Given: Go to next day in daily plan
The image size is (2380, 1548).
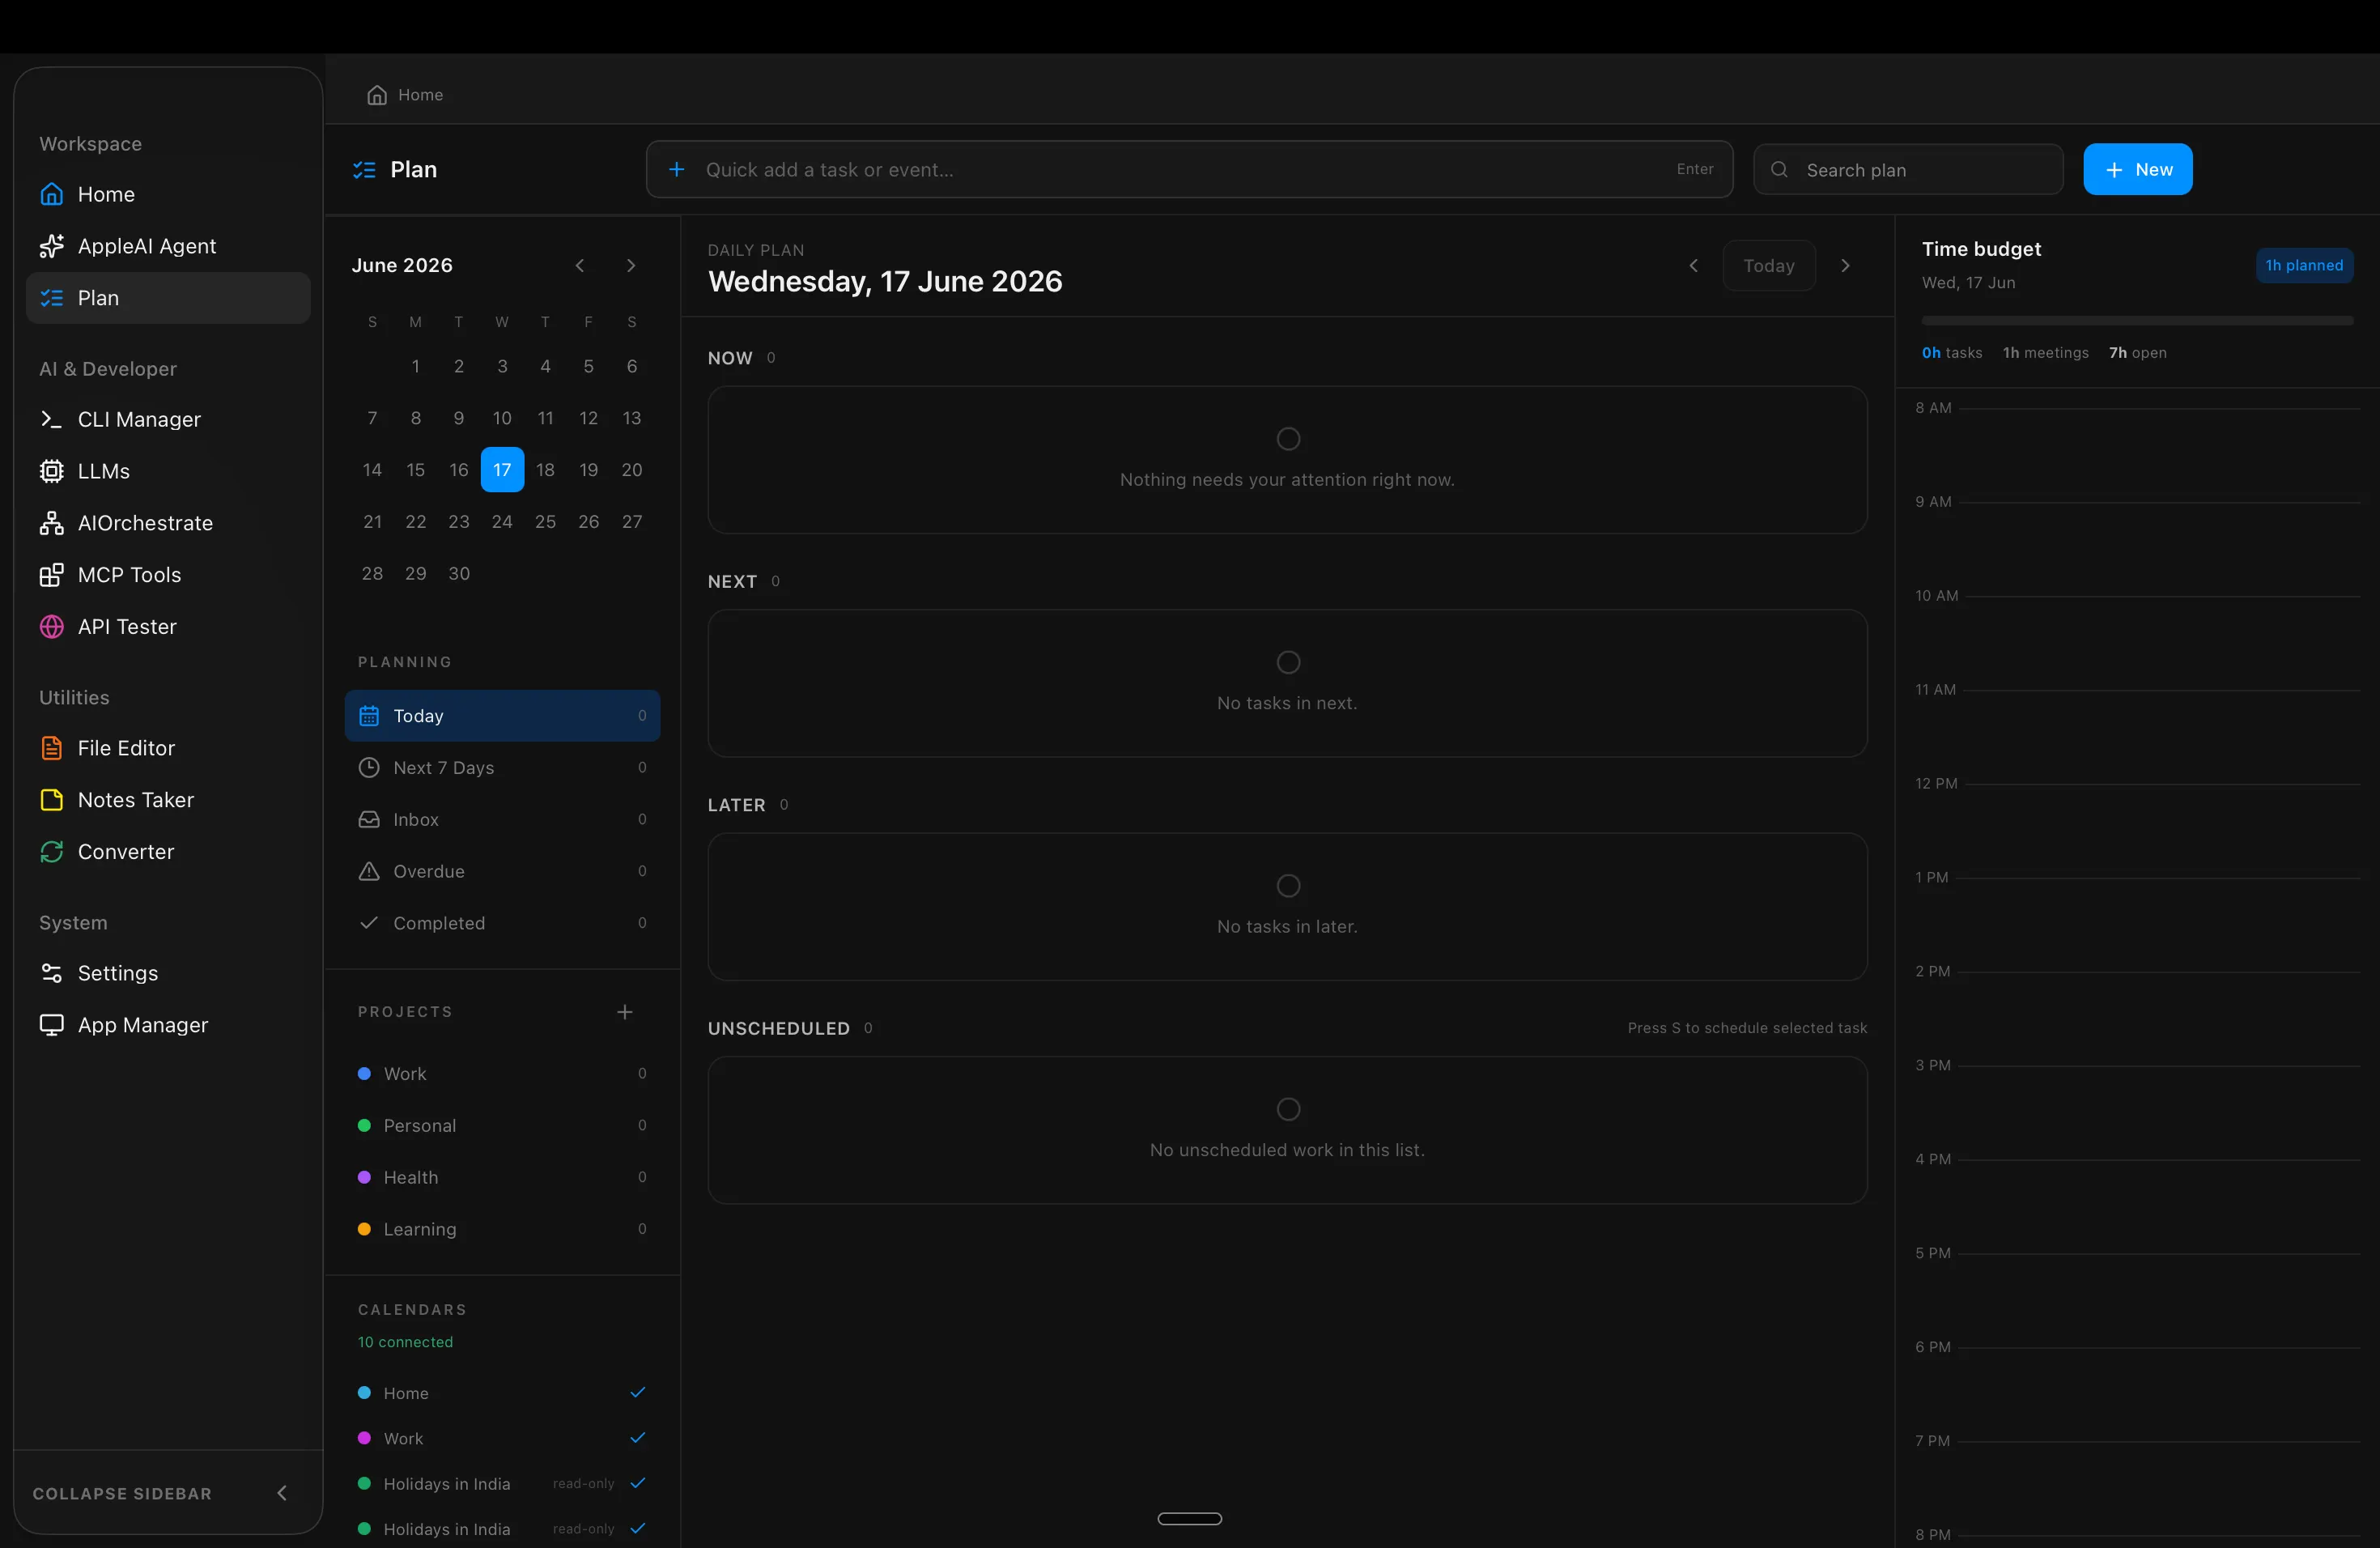Looking at the screenshot, I should tap(1846, 265).
